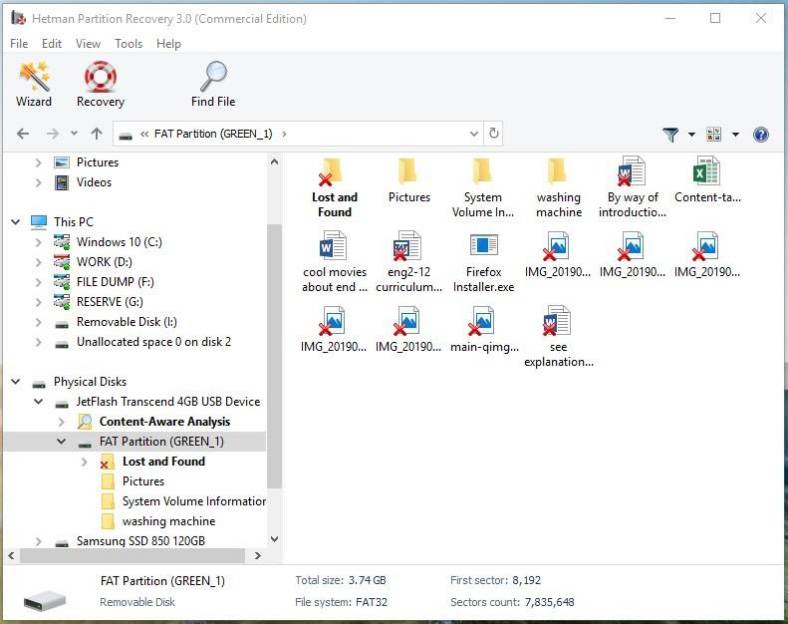Open the blue help icon
Viewport: 788px width, 624px height.
pyautogui.click(x=761, y=134)
